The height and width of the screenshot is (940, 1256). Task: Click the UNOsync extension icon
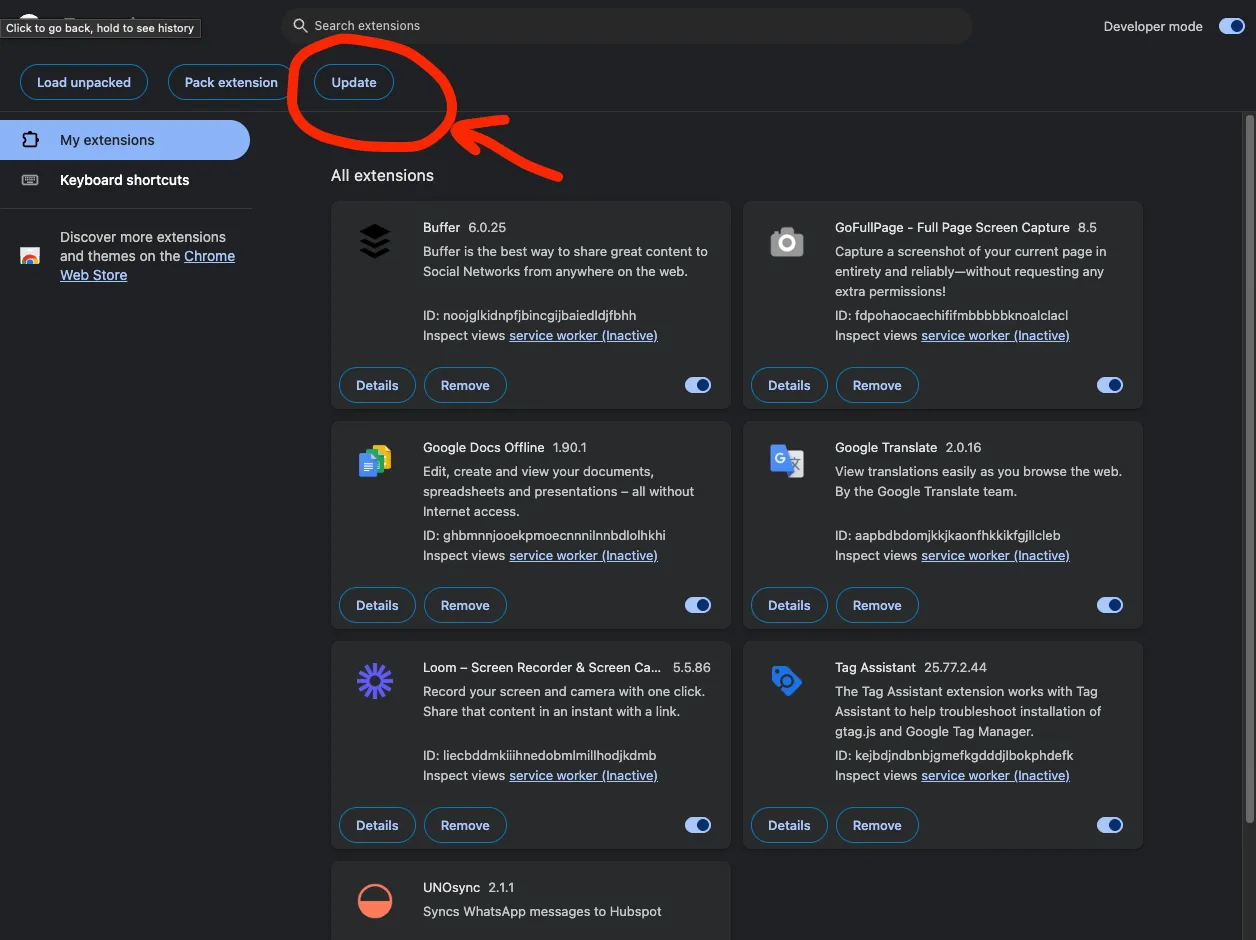[374, 900]
